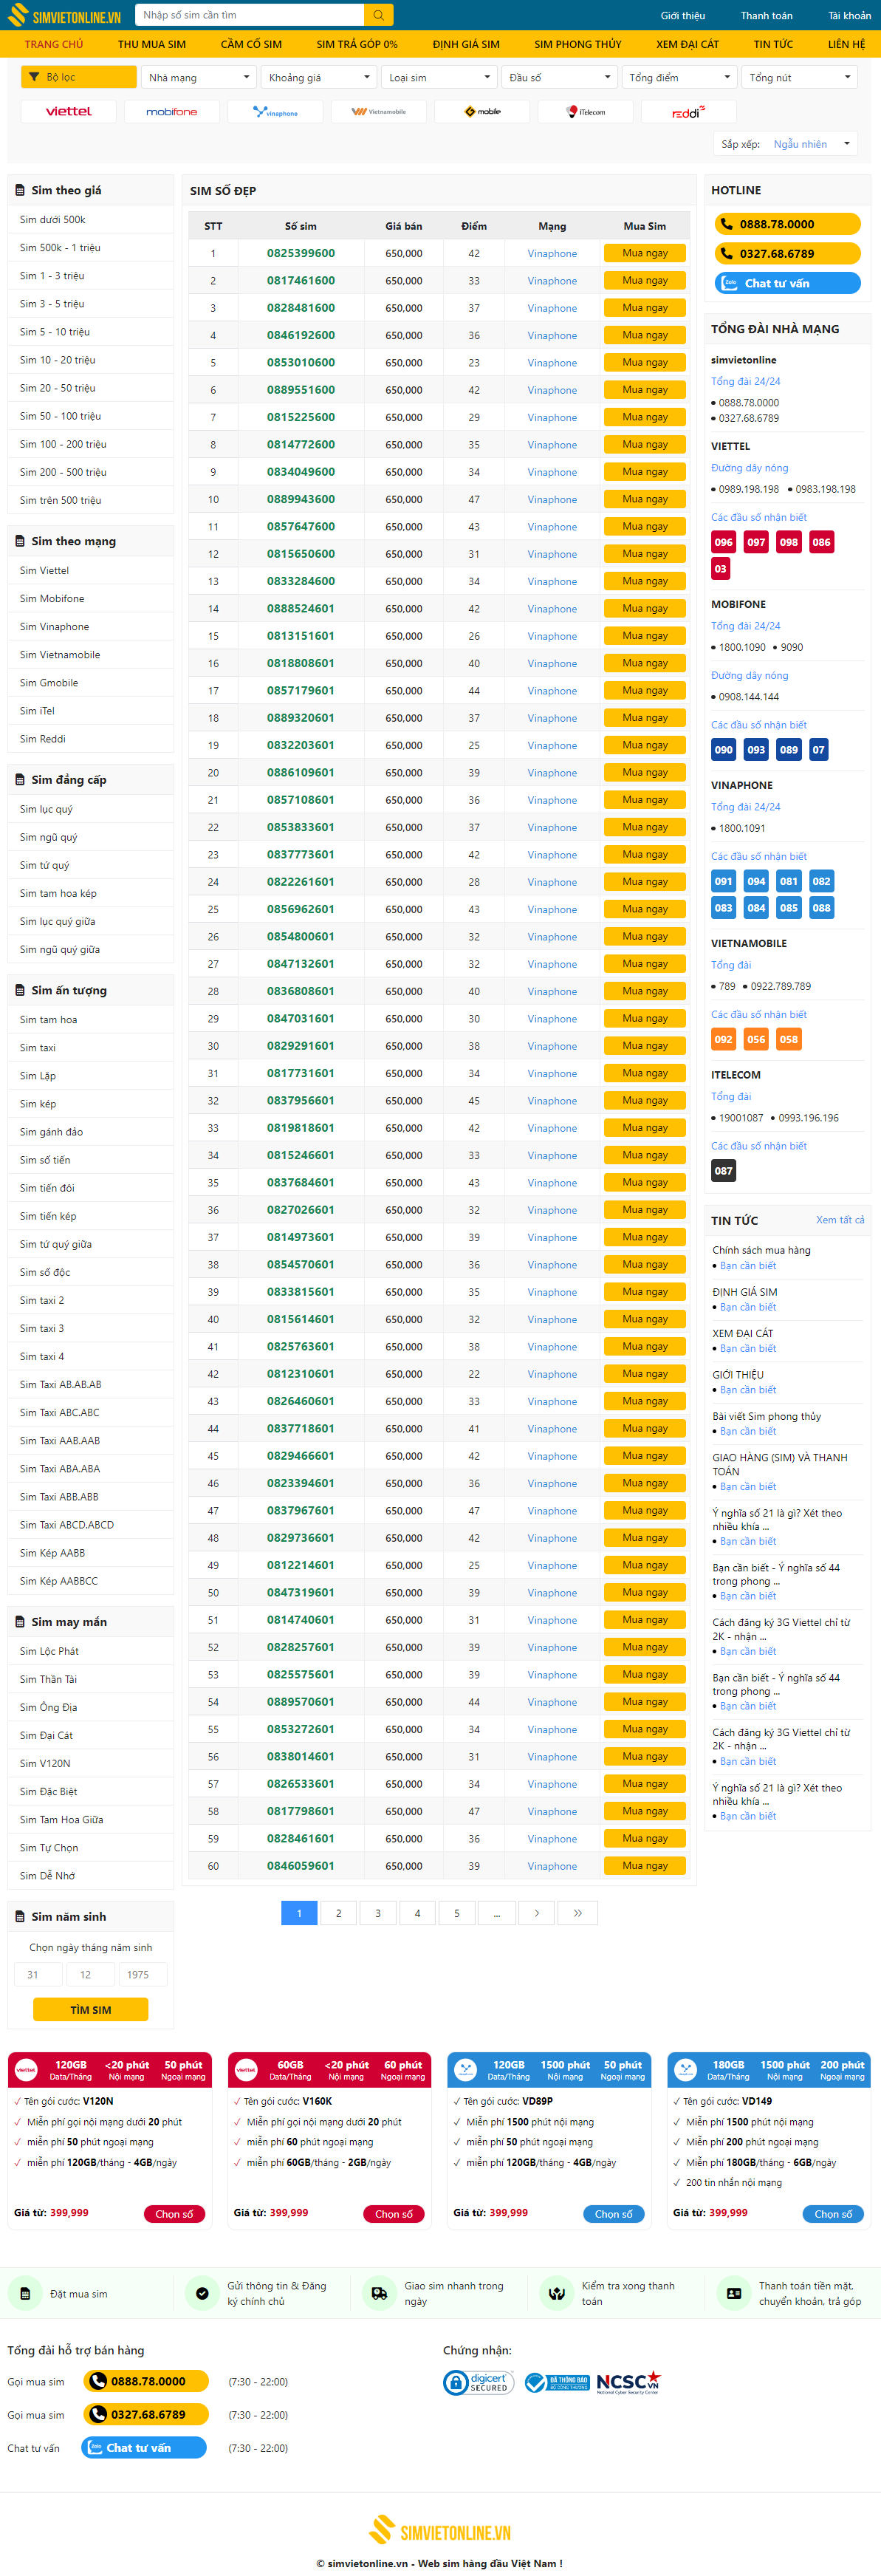The width and height of the screenshot is (881, 2576).
Task: Open the 'CẦM CỐ SIM' menu item
Action: (251, 44)
